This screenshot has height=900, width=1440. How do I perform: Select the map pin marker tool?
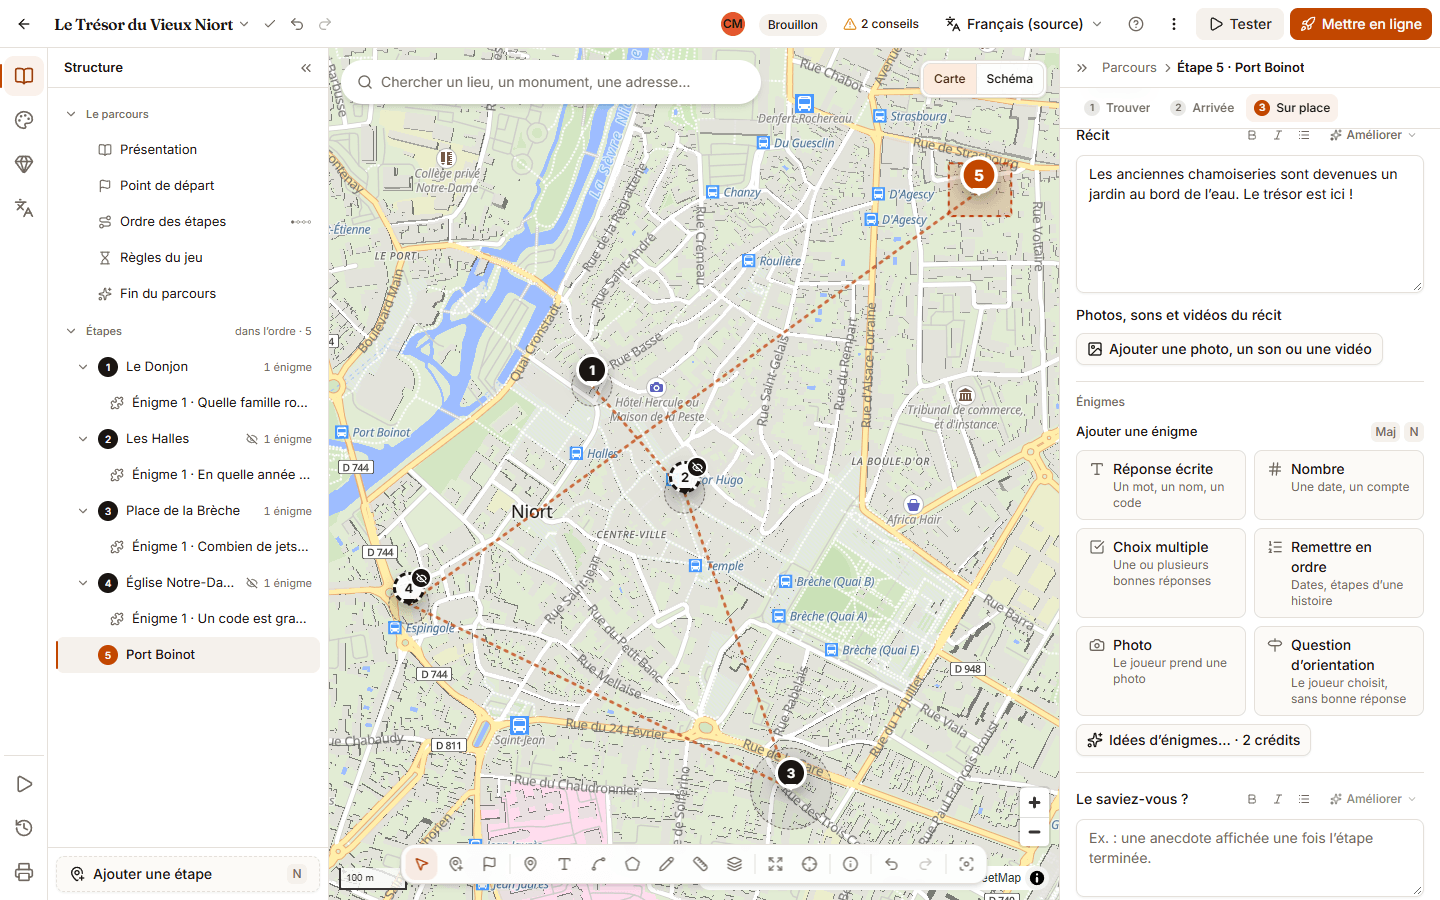coord(530,864)
